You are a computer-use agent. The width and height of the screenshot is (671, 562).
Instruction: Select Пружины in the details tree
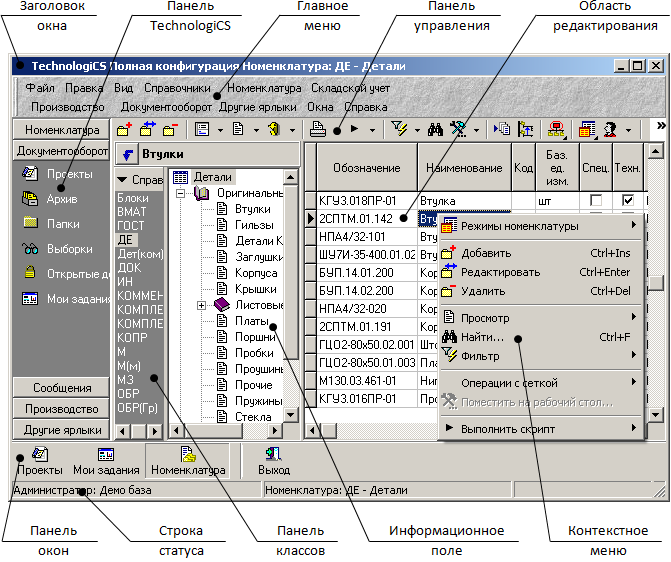click(x=258, y=401)
